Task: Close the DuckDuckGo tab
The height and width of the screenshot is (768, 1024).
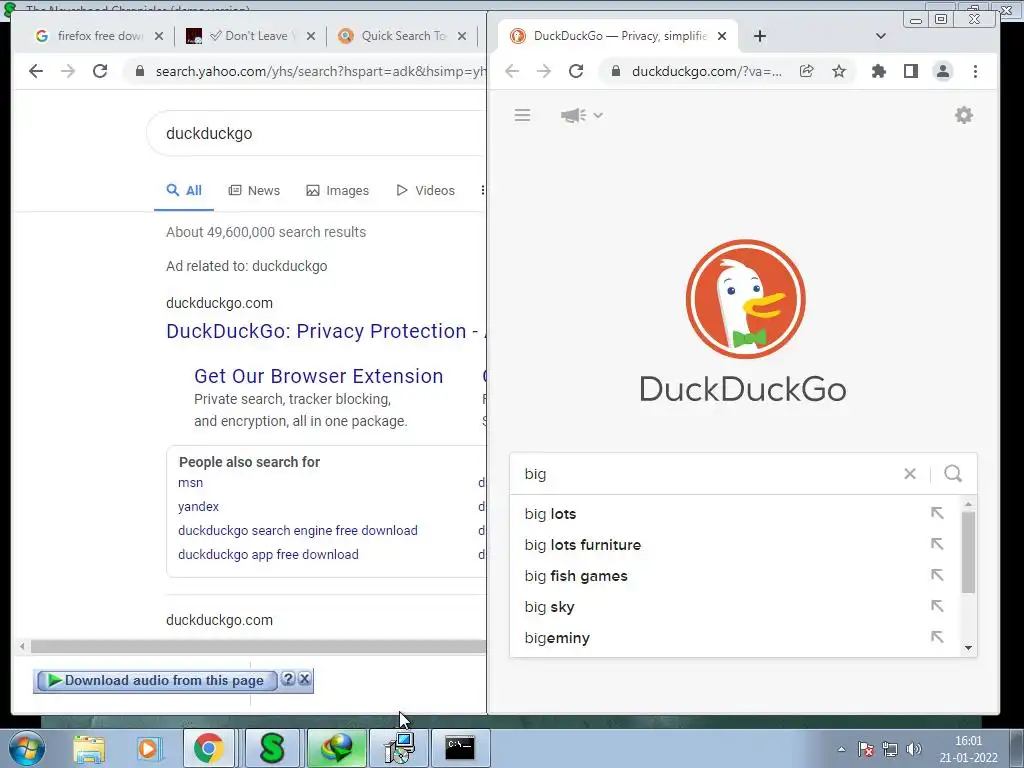Action: coord(722,36)
